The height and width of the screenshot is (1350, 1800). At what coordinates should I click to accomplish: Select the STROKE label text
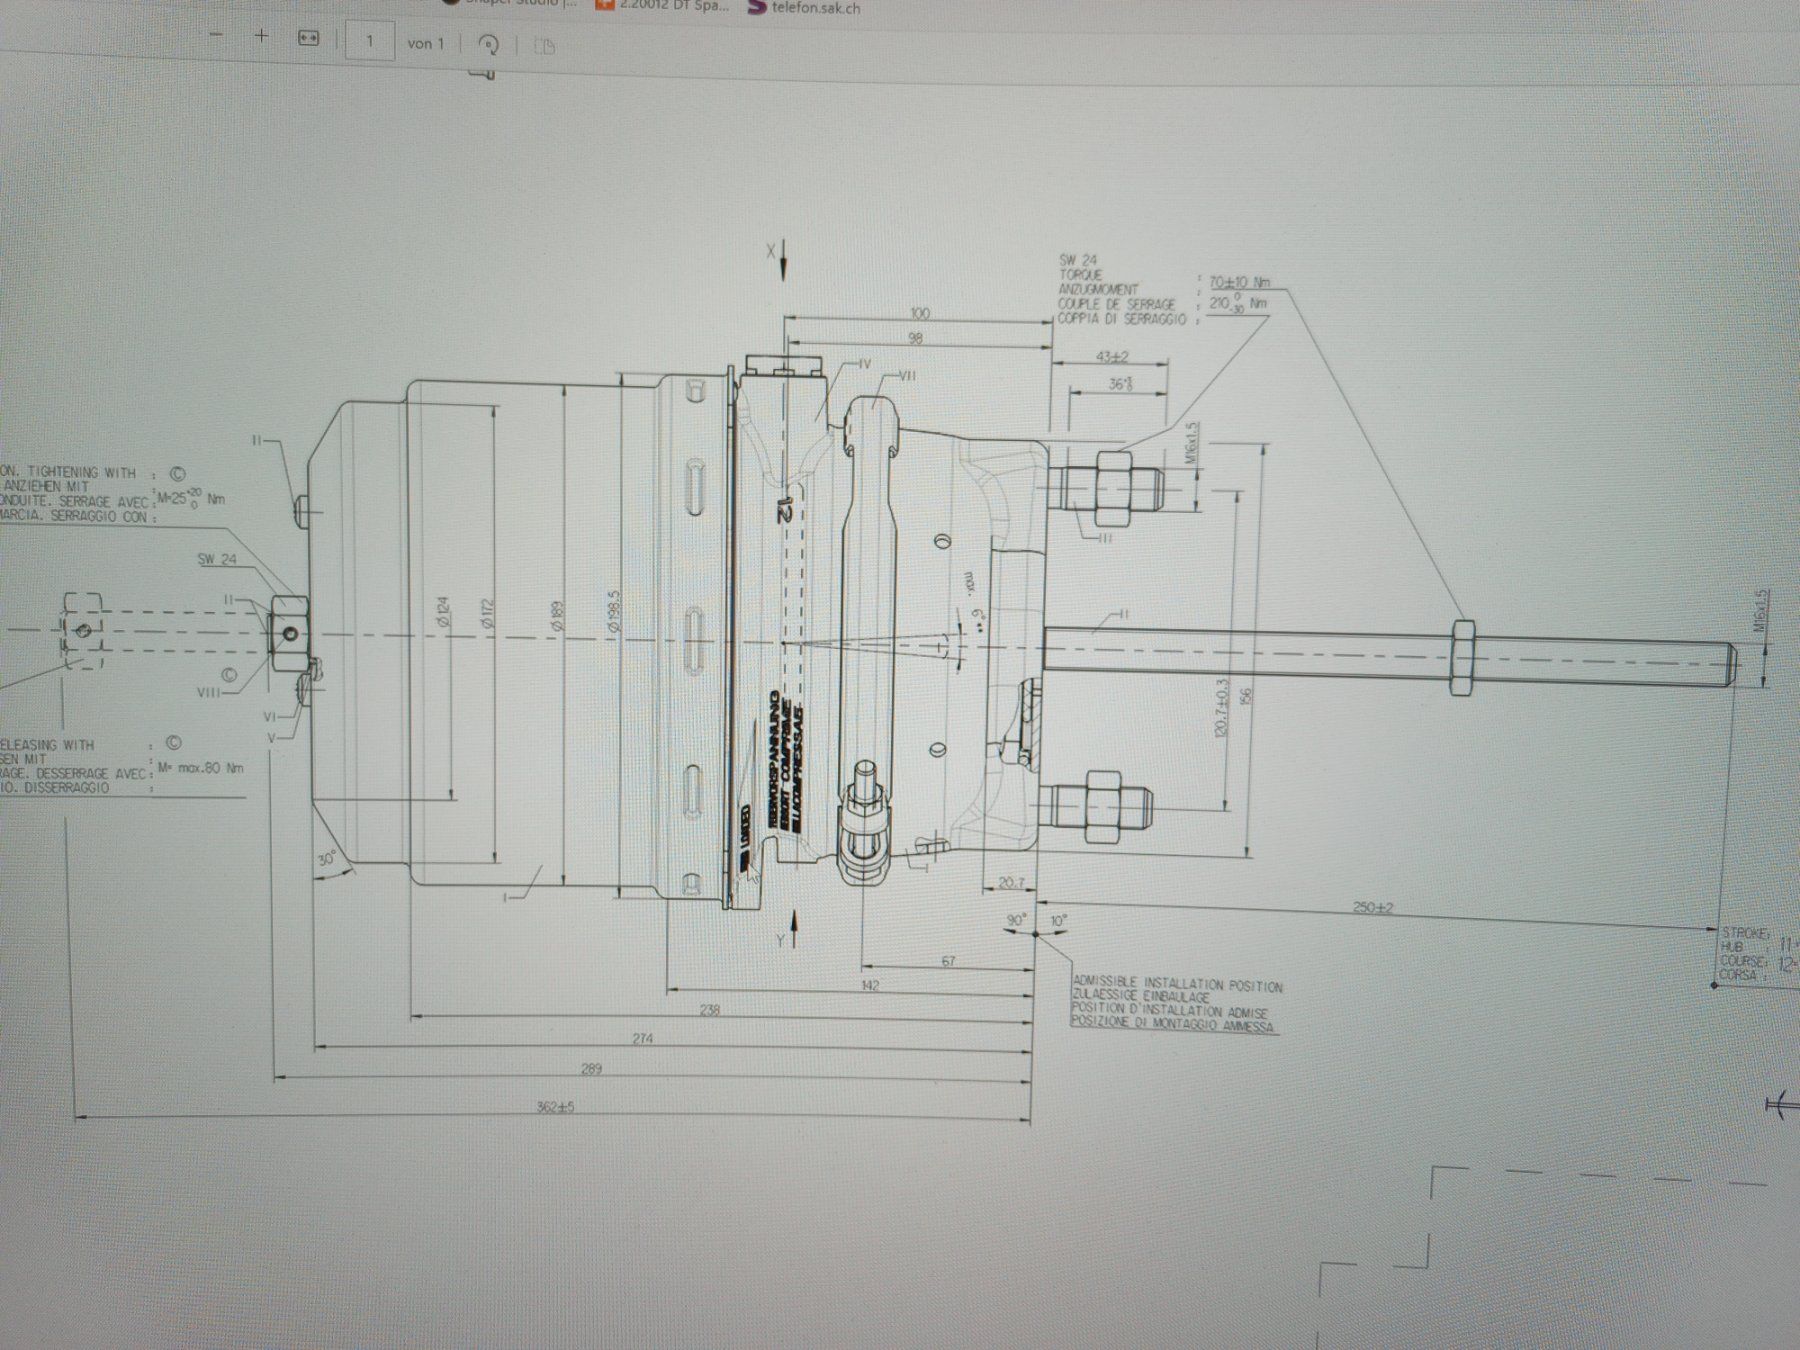coord(1743,931)
